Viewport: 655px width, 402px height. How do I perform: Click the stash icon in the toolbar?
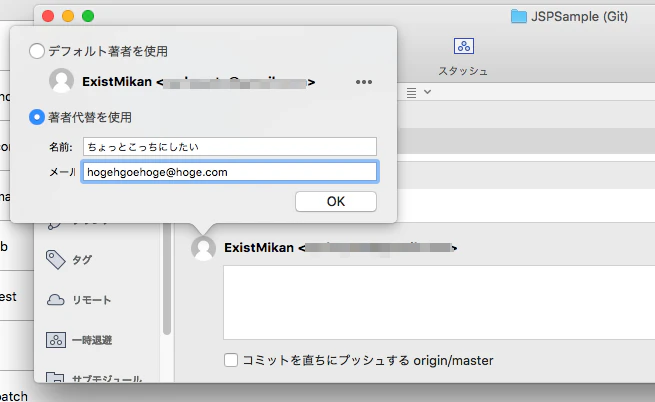click(464, 46)
